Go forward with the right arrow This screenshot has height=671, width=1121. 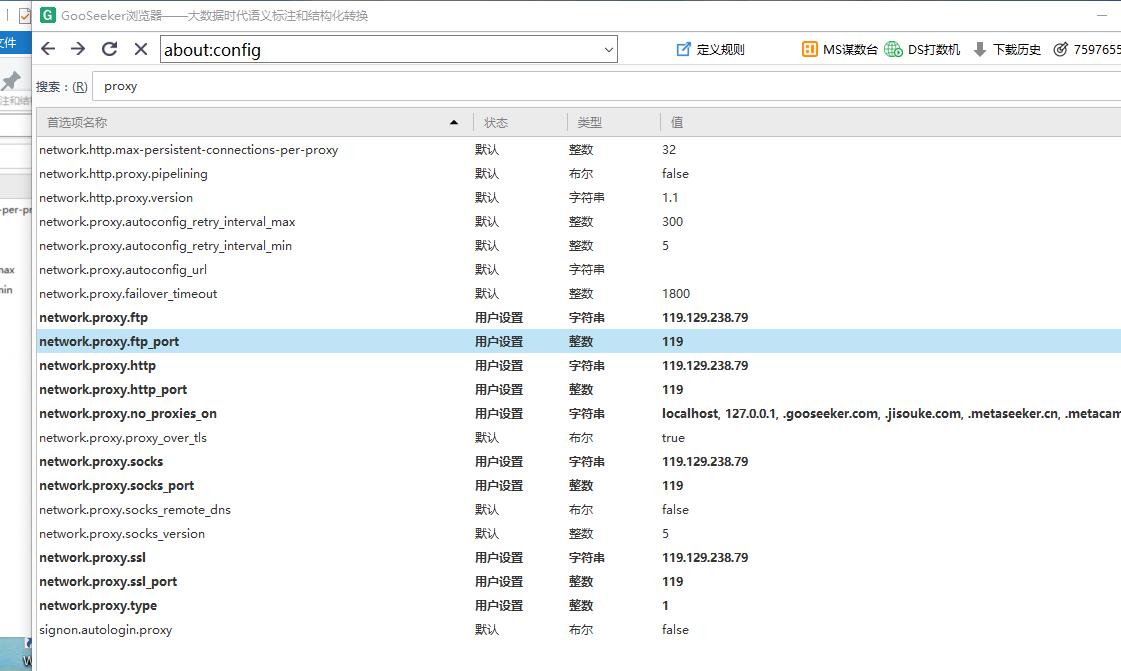[x=78, y=49]
